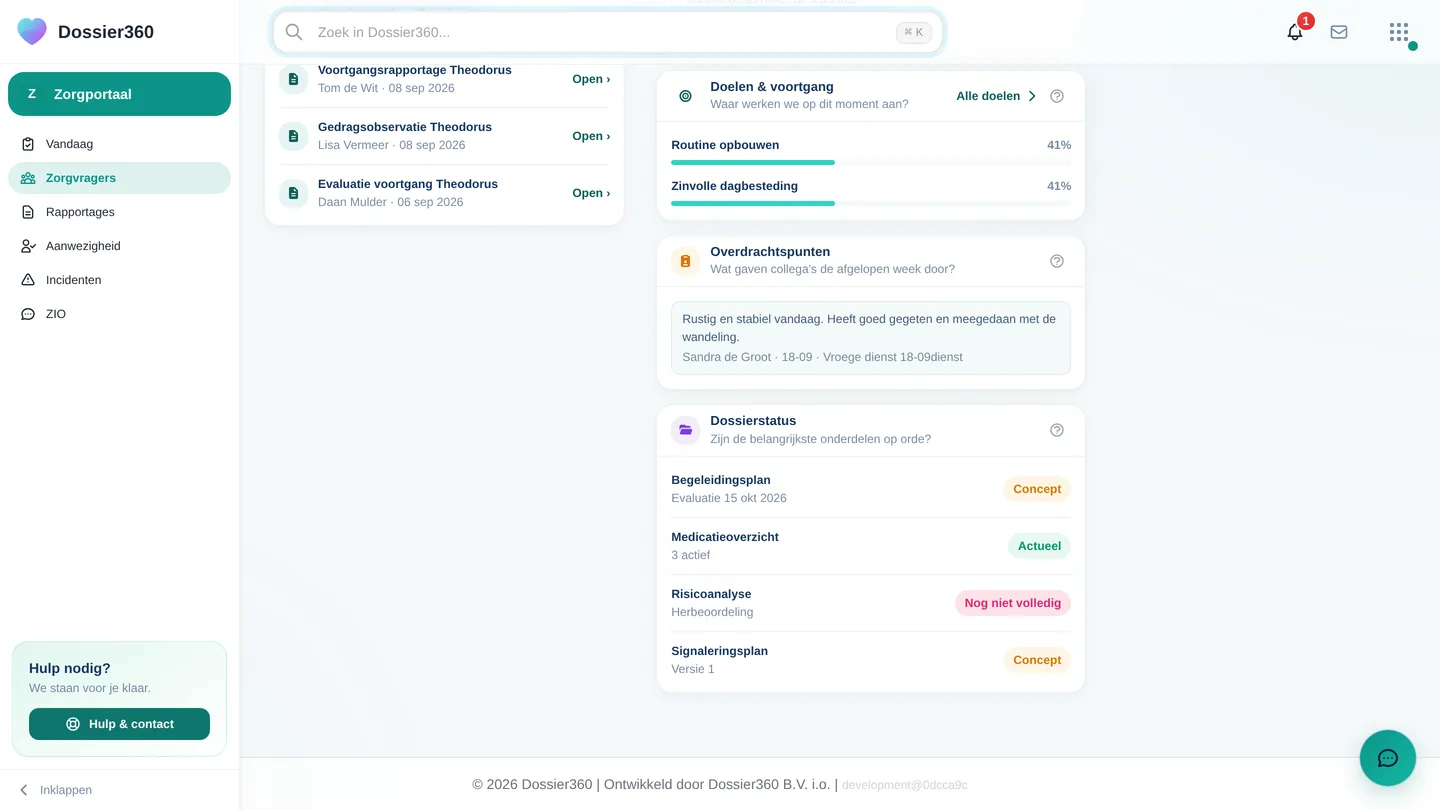
Task: Collapse sidebar with Inklappen
Action: coord(56,790)
